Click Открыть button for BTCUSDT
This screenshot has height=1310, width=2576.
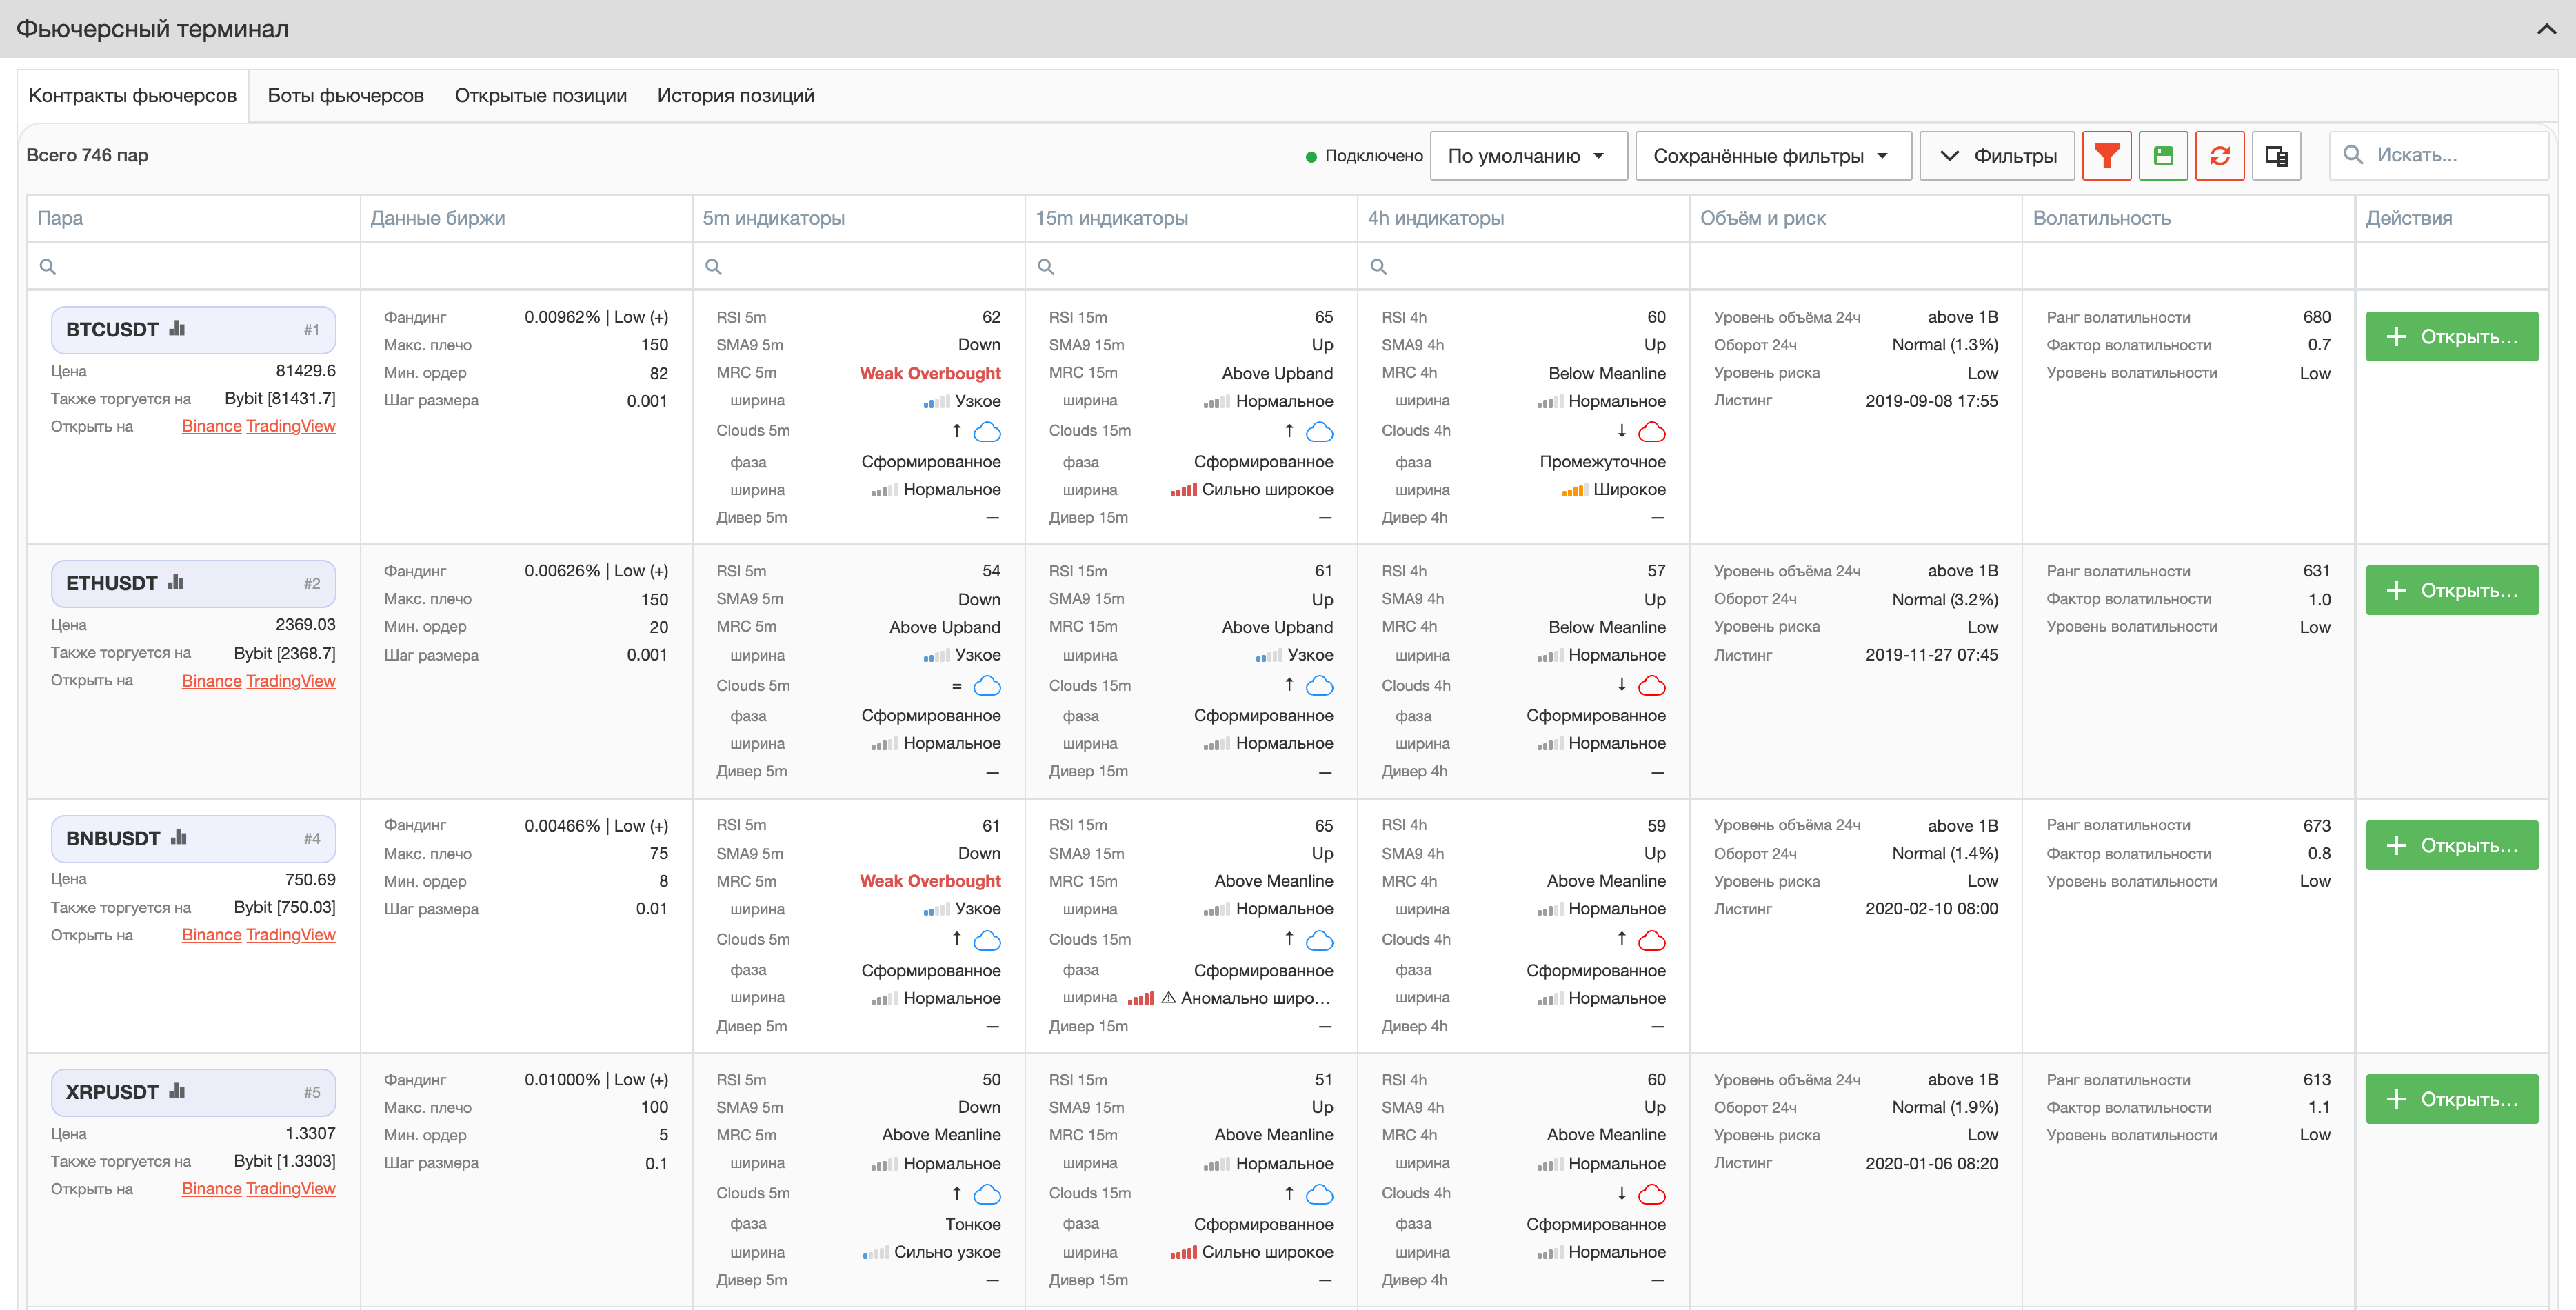click(2451, 337)
